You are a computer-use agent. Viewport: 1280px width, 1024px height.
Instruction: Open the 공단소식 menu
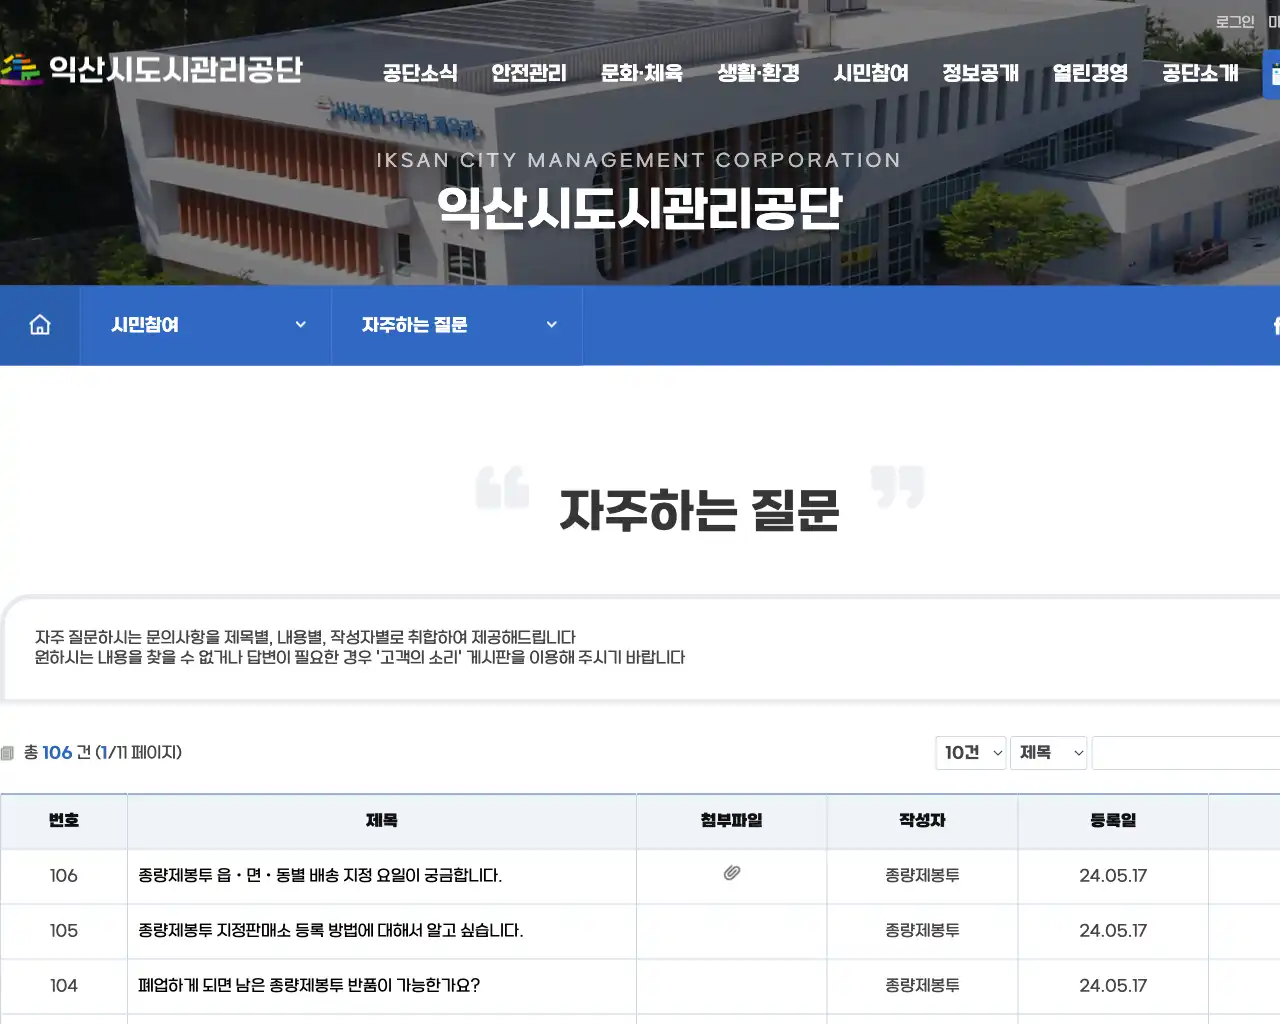coord(418,73)
